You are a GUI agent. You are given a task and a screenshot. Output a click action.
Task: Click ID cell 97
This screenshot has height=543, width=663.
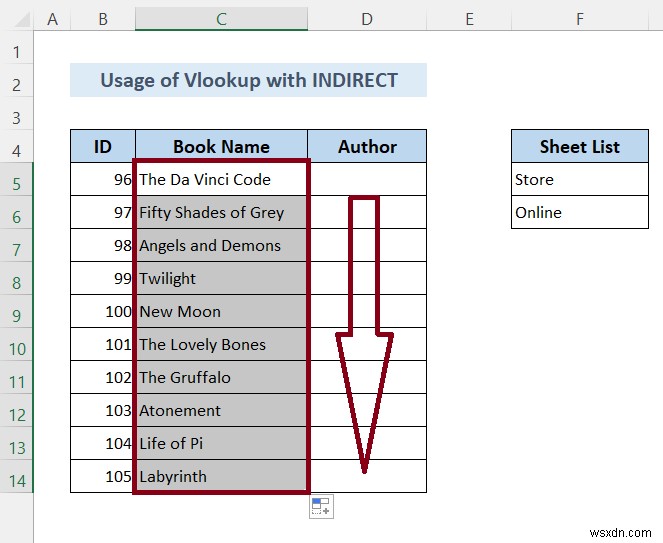103,212
